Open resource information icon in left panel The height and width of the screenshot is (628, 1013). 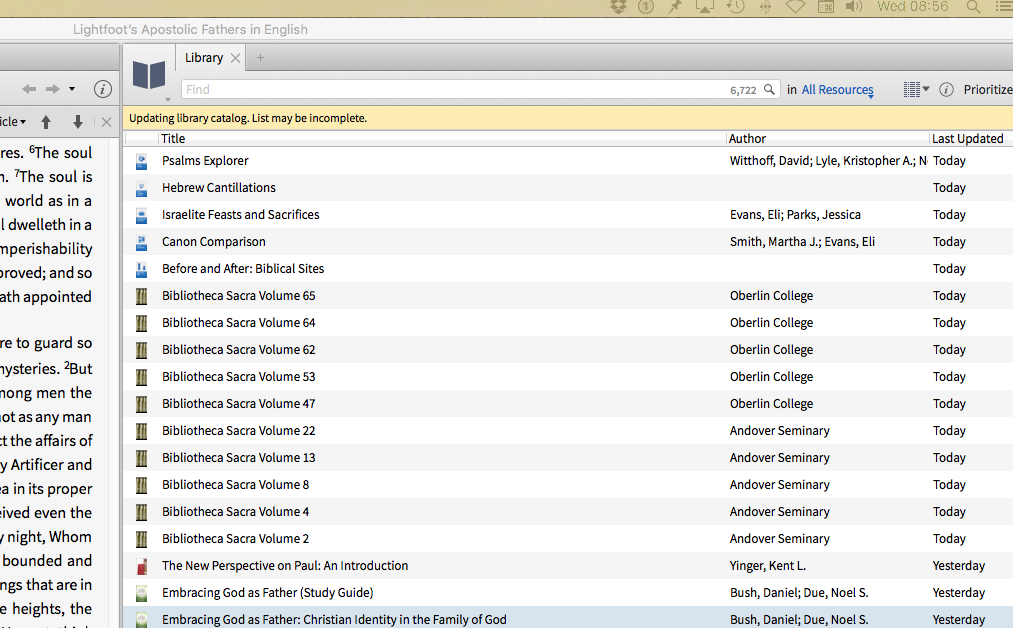pyautogui.click(x=103, y=89)
